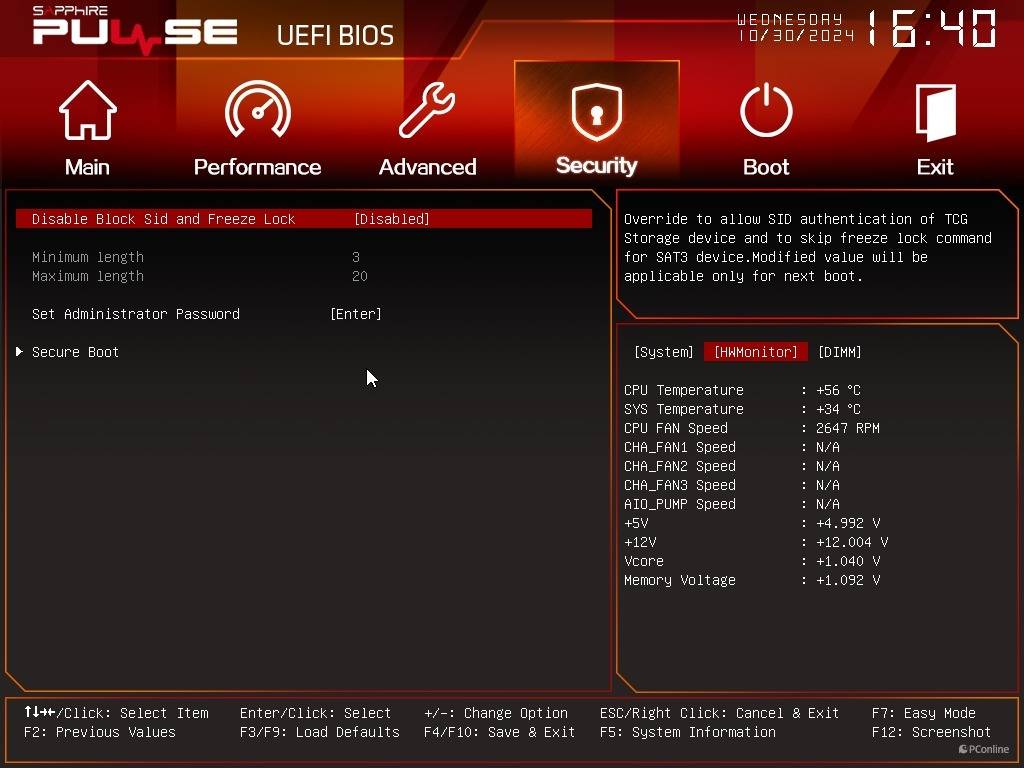
Task: Select Disable Block Sid and Freeze Lock row
Action: 304,219
